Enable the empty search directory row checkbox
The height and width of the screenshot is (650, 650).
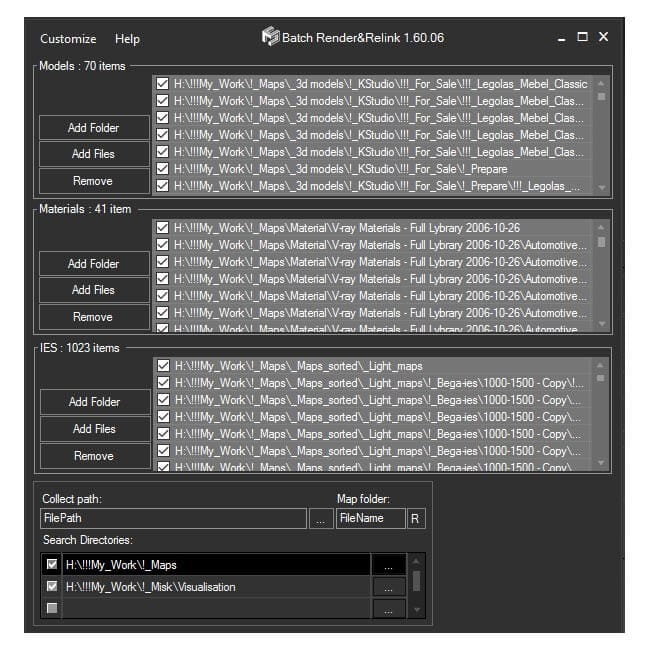click(52, 608)
